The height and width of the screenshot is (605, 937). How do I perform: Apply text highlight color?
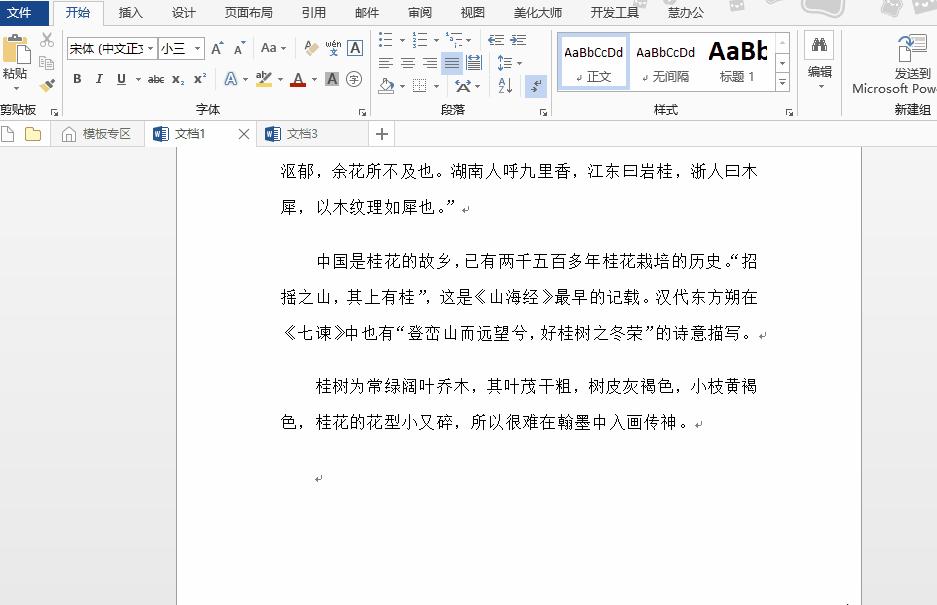pyautogui.click(x=265, y=80)
